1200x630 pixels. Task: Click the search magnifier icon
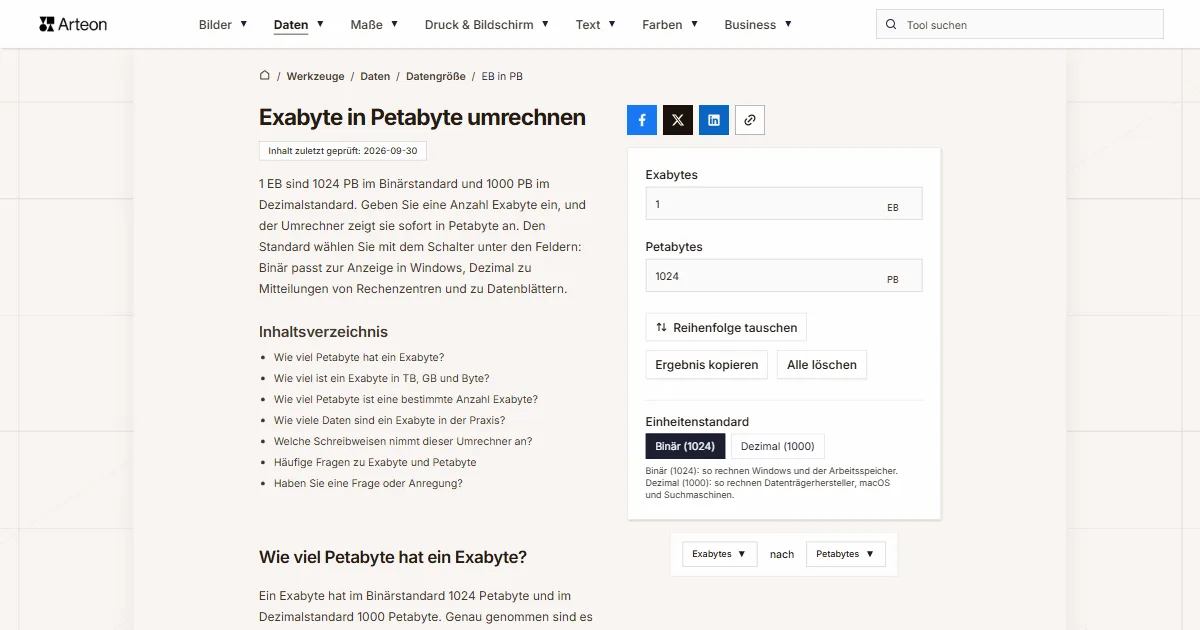coord(891,25)
